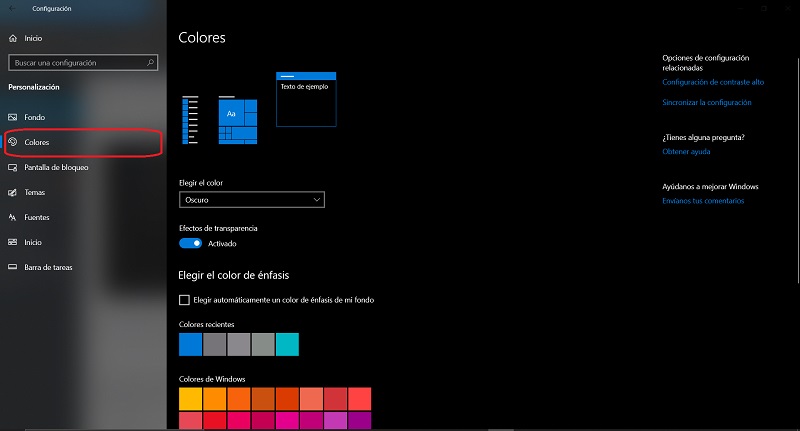Select the blue recent color swatch
This screenshot has width=800, height=431.
tap(190, 345)
